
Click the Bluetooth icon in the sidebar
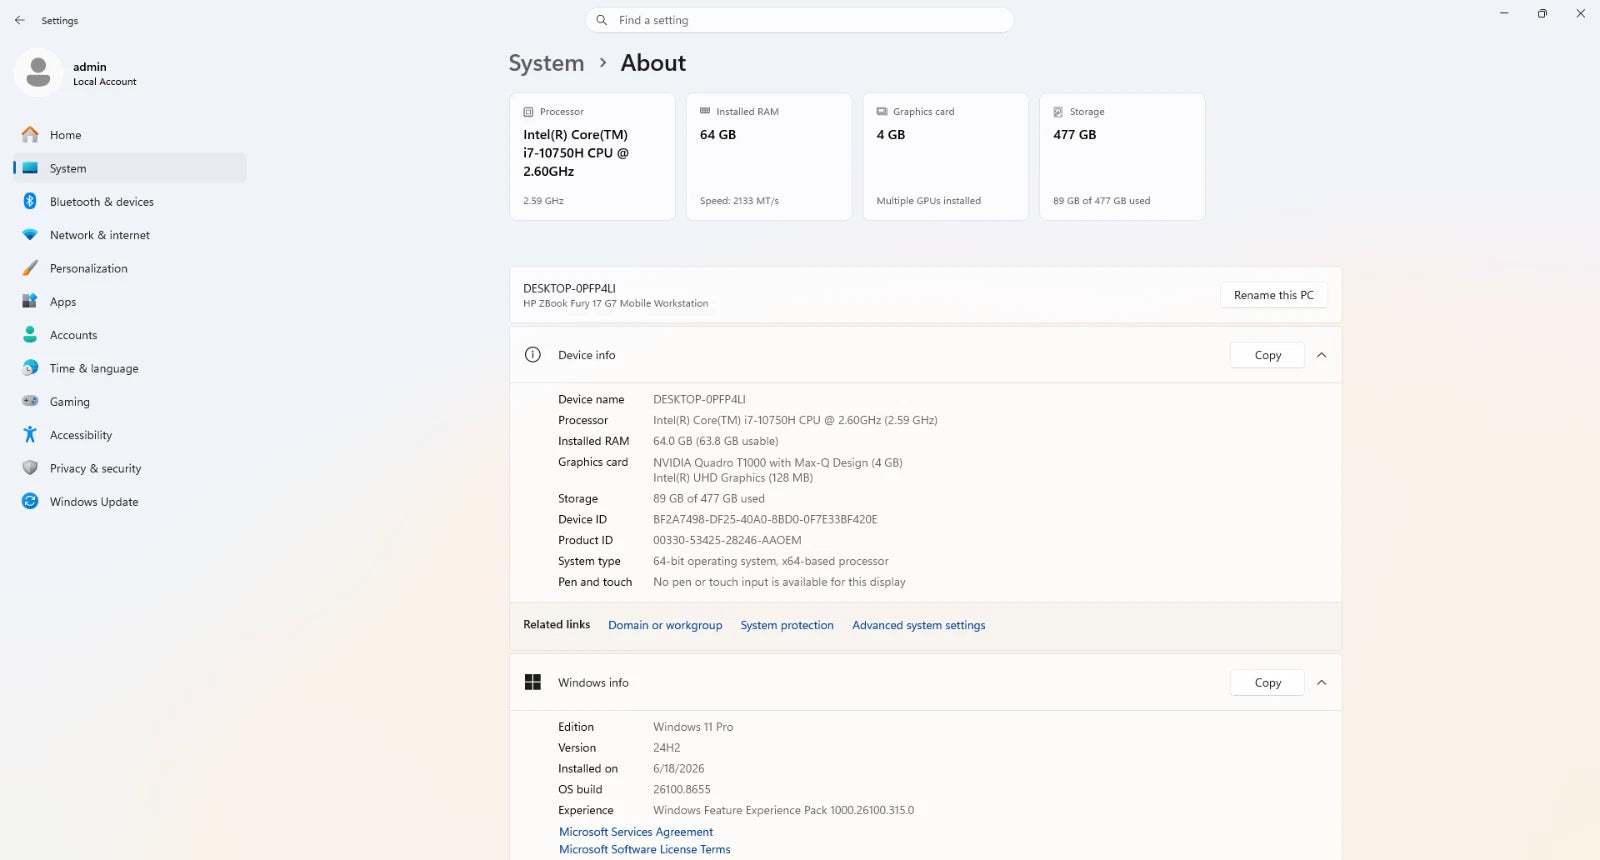tap(30, 201)
